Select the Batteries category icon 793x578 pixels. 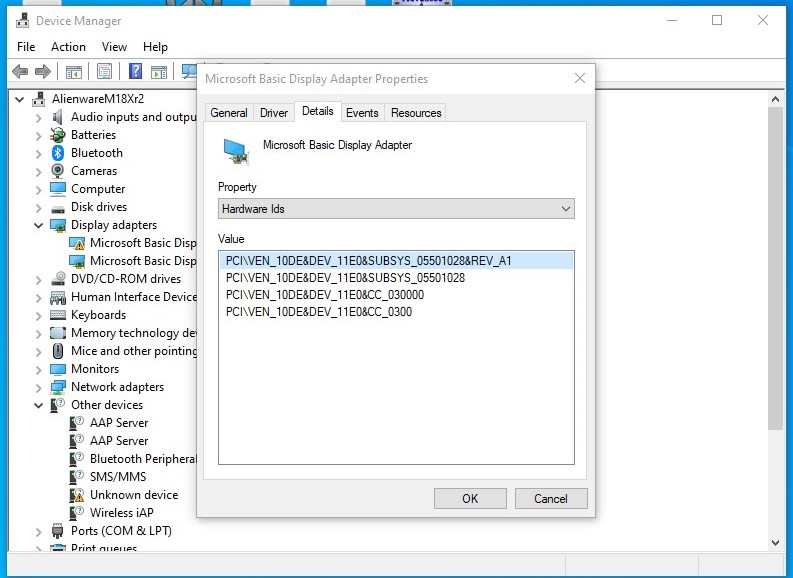58,135
